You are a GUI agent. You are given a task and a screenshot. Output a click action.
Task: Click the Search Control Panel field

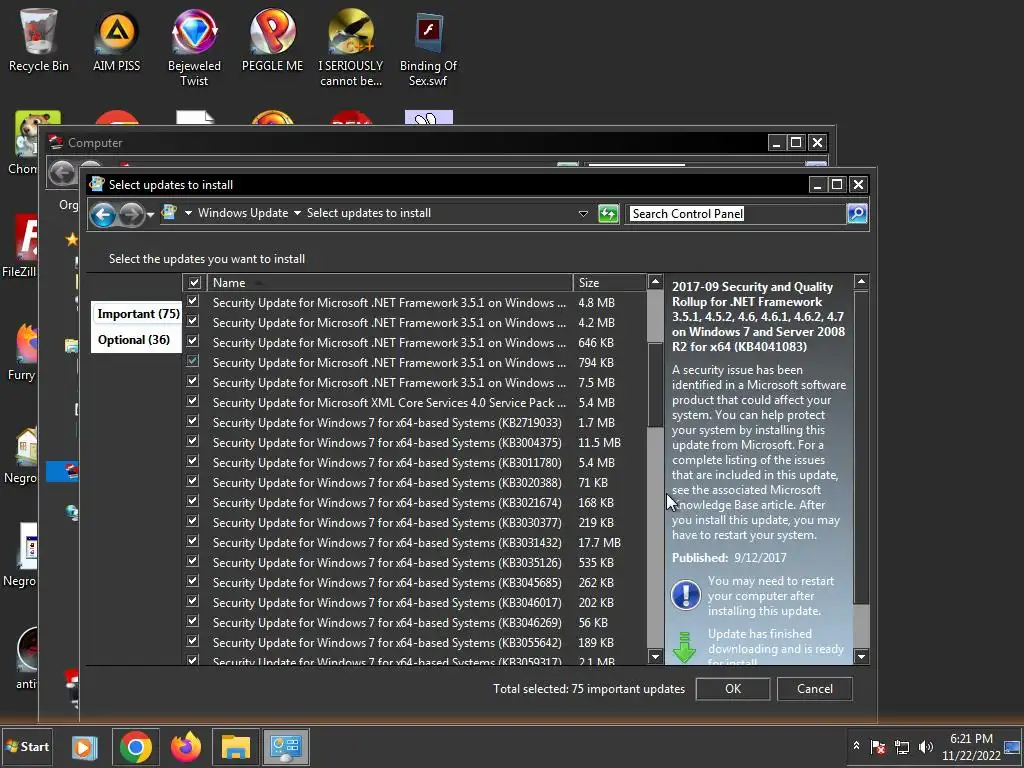(x=736, y=214)
